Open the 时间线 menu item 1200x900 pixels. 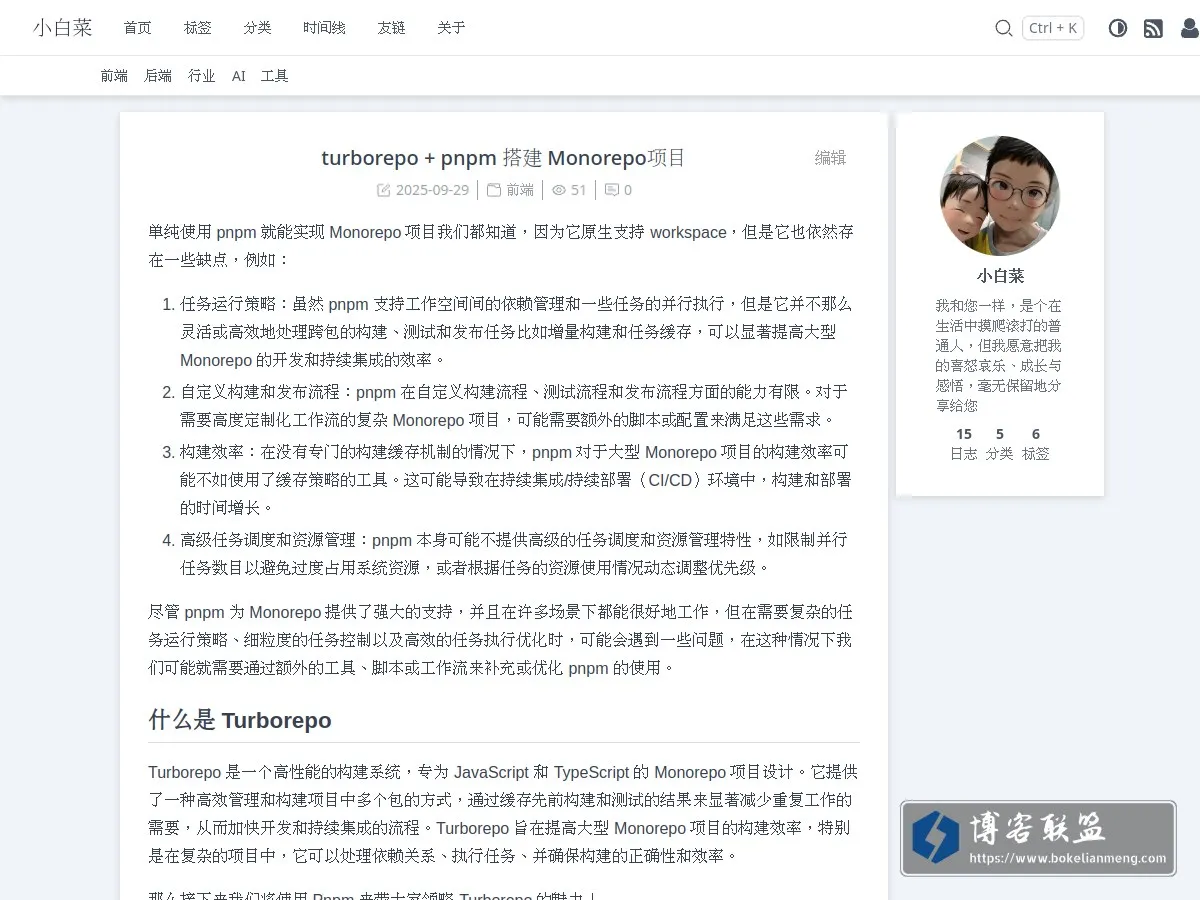[324, 28]
